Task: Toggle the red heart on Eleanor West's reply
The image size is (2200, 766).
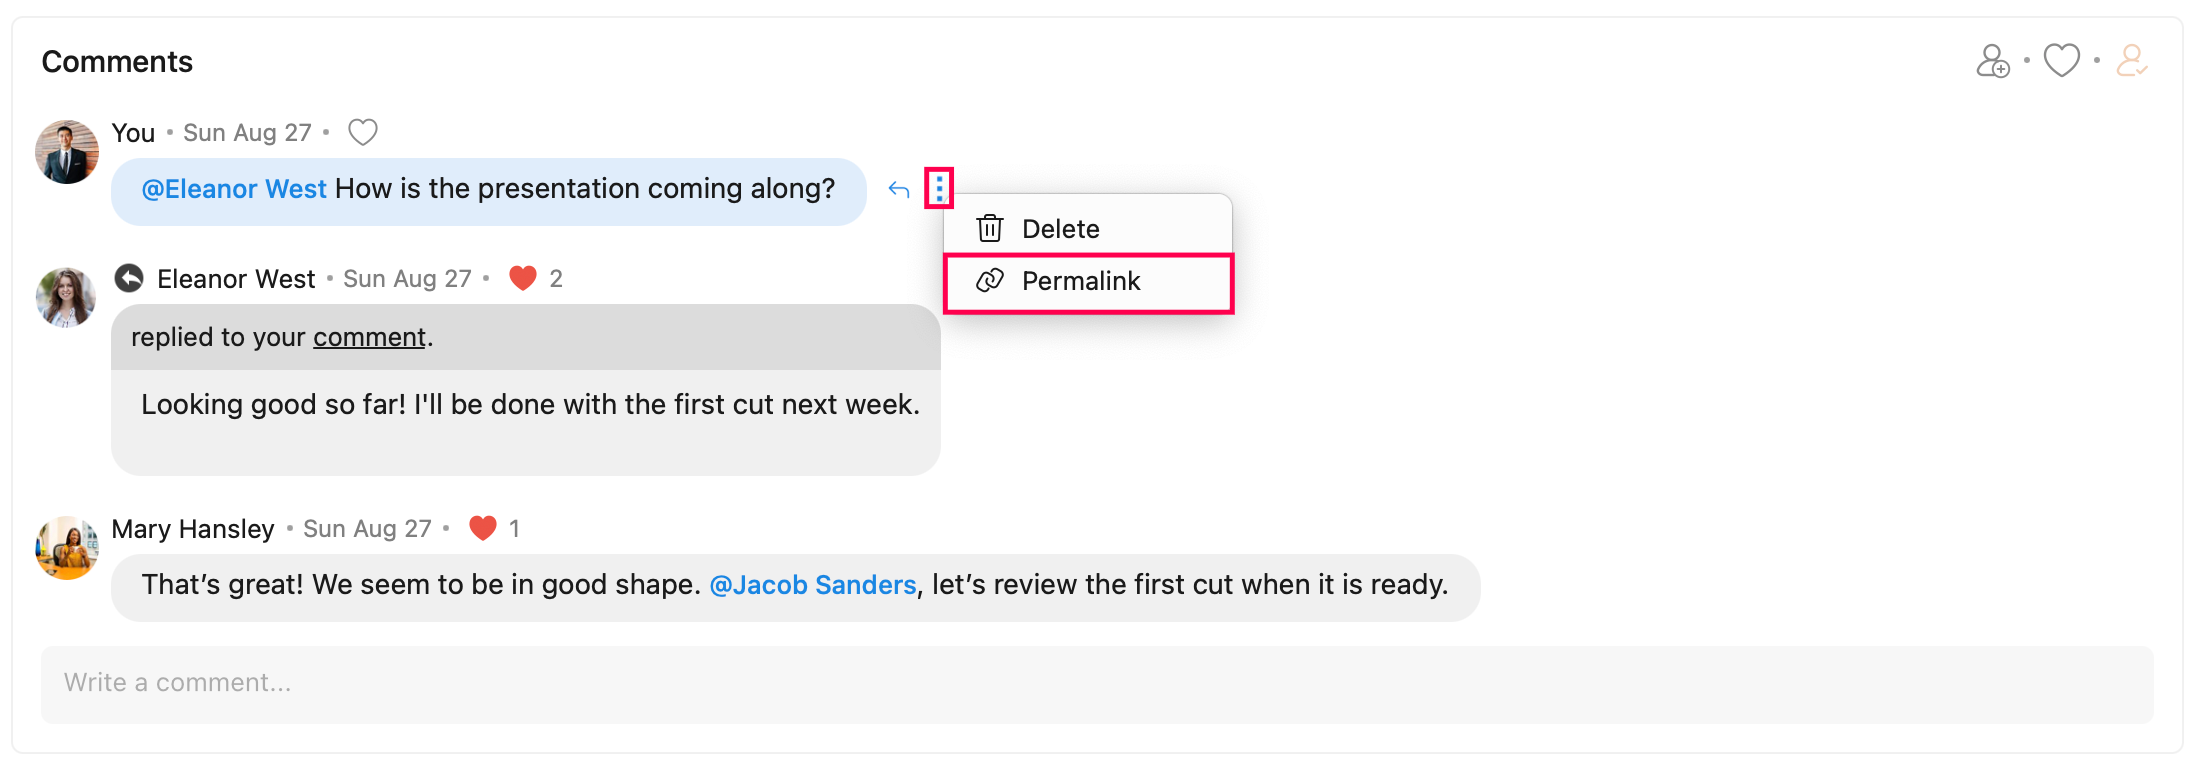Action: 523,278
